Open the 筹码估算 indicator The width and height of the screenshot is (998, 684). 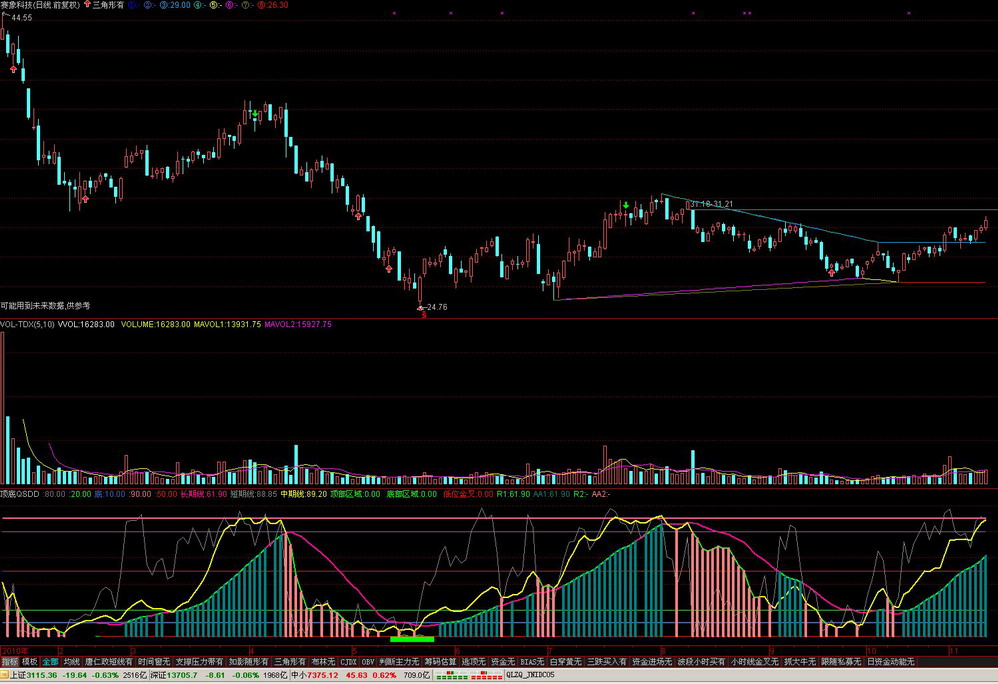439,662
